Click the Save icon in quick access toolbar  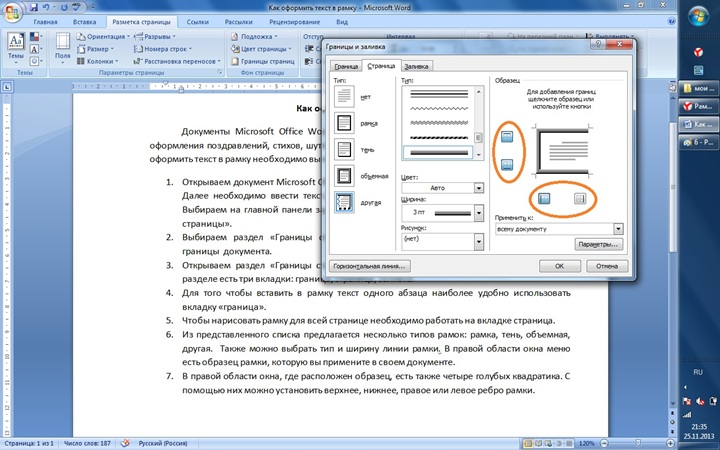click(34, 7)
